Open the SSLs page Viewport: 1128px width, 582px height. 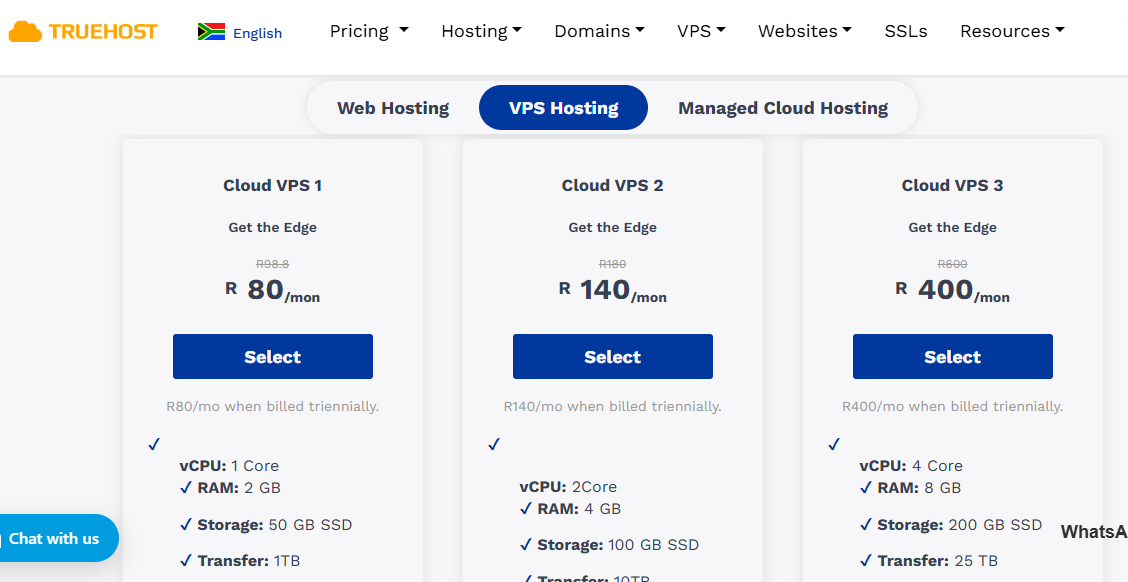[x=906, y=31]
